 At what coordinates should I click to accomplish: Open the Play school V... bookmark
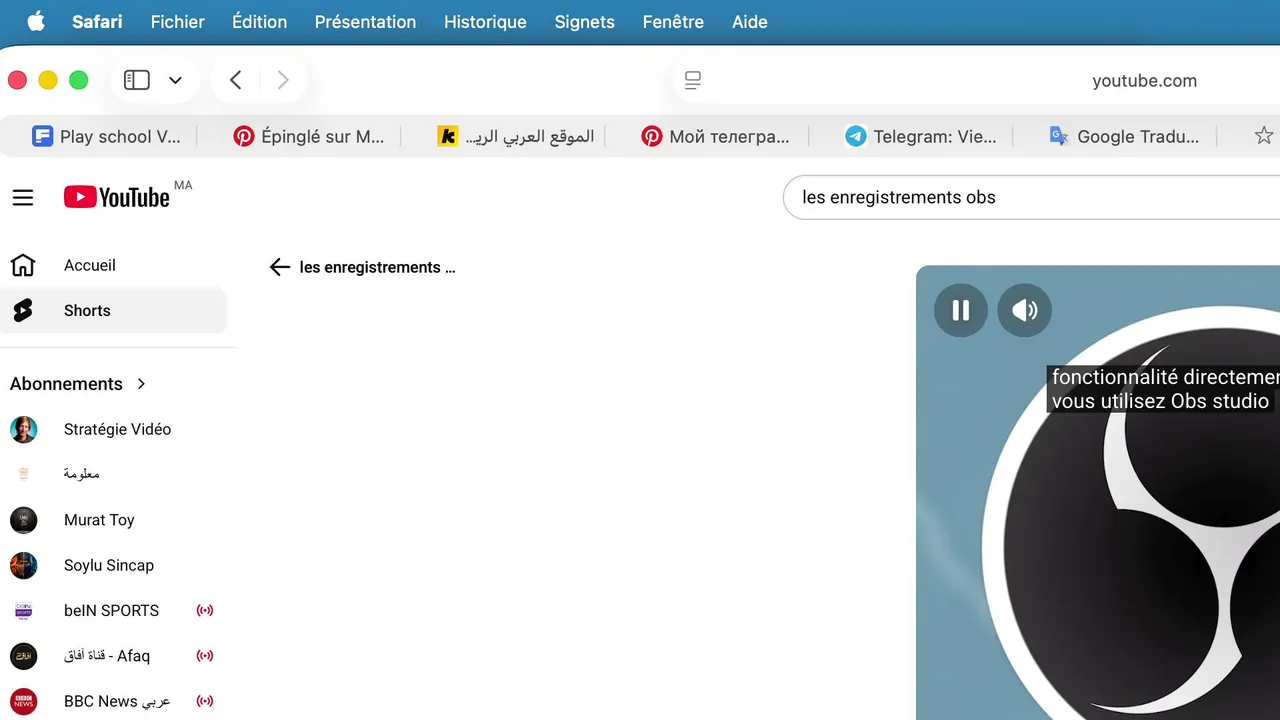point(106,136)
